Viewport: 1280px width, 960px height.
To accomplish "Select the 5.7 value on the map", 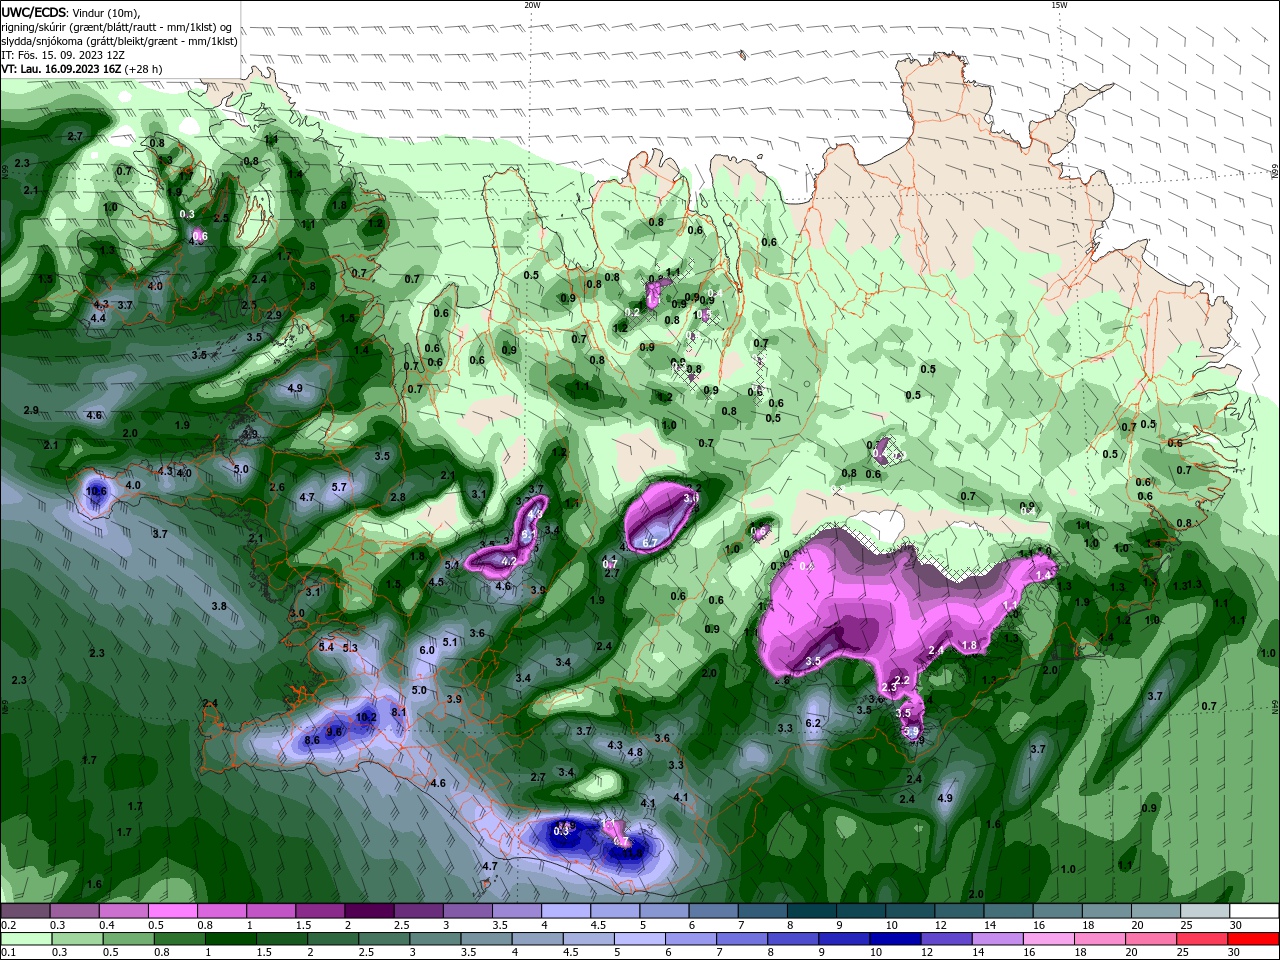I will point(339,487).
